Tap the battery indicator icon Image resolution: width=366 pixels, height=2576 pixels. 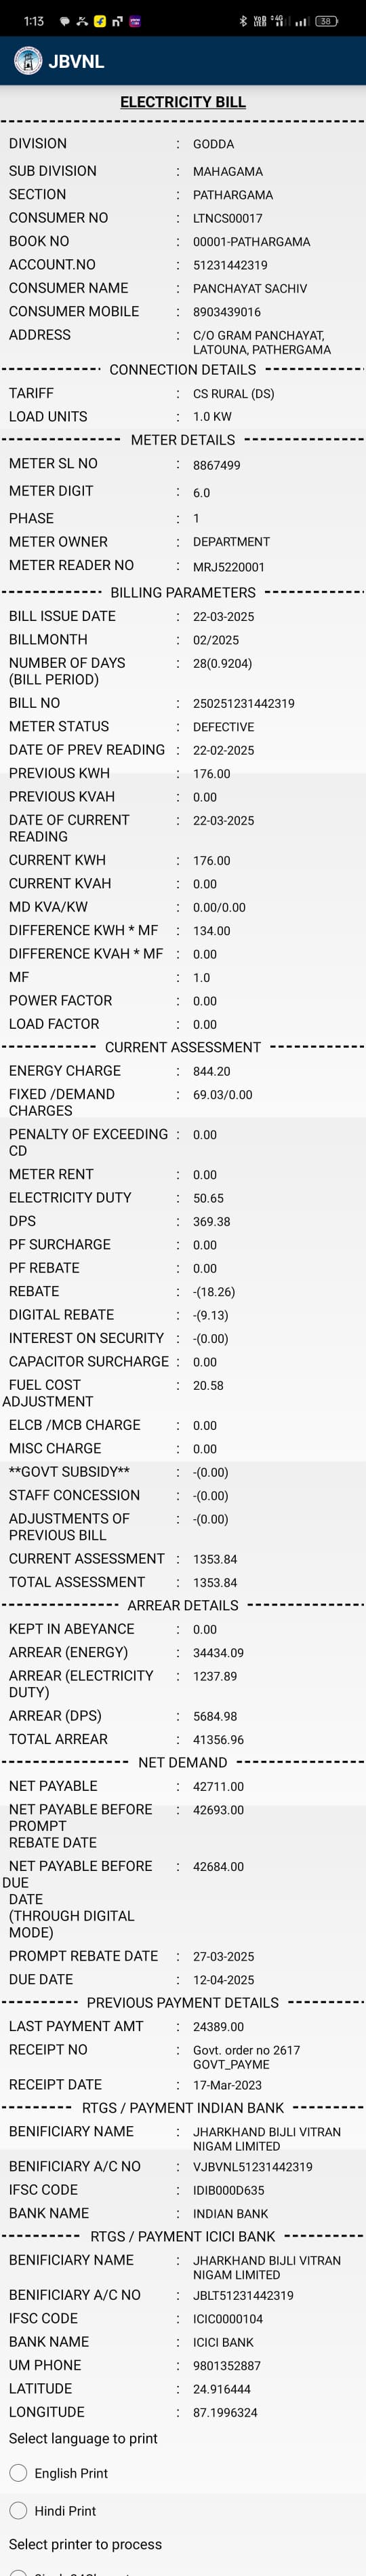[x=326, y=21]
